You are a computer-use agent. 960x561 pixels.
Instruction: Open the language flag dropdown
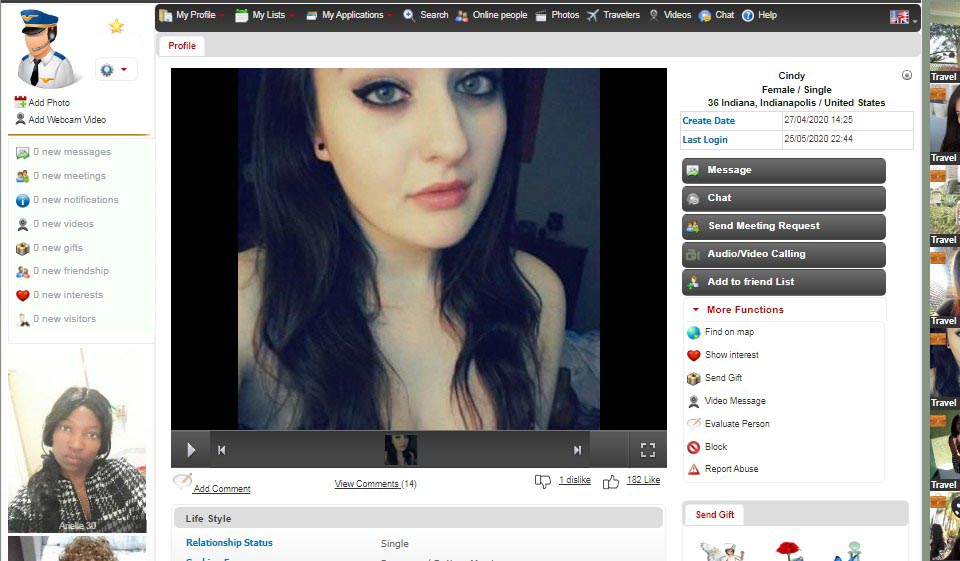click(x=903, y=17)
